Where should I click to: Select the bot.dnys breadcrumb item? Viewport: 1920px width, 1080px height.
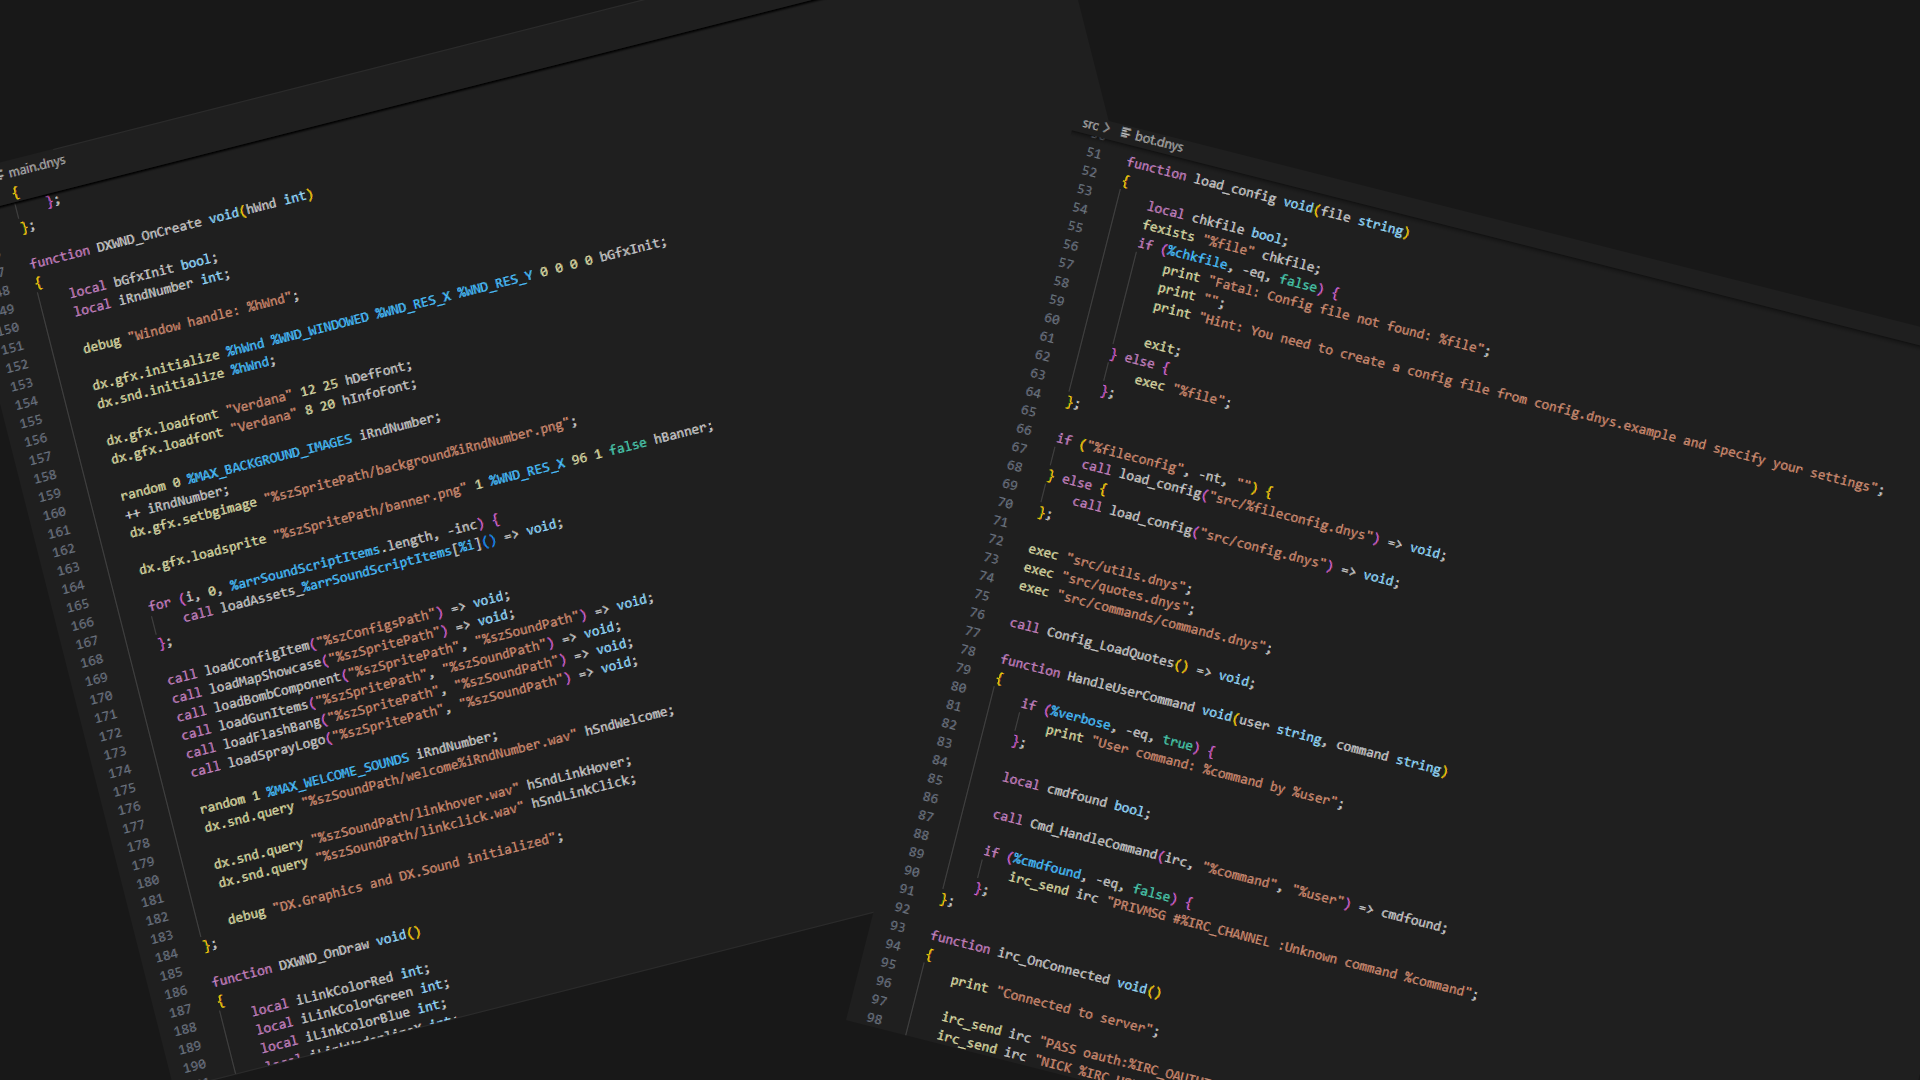1158,141
